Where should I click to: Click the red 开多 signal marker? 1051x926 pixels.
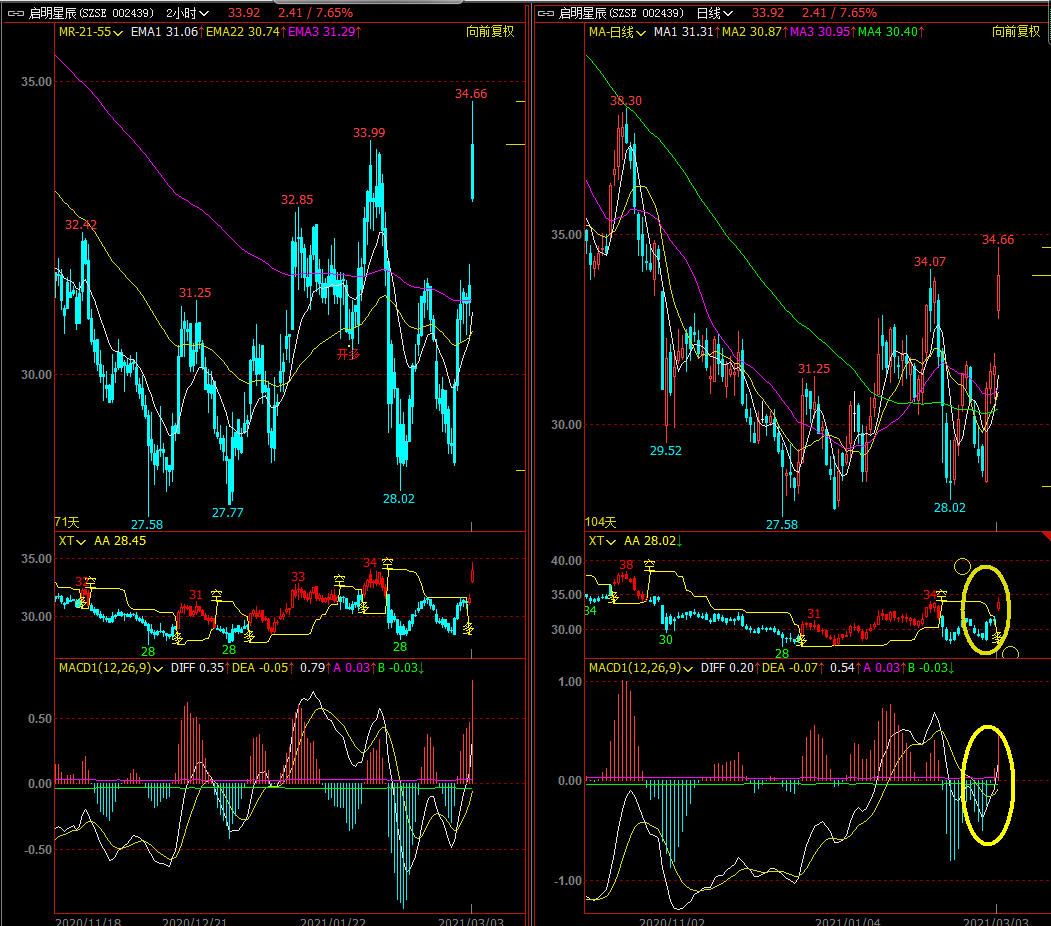pos(348,354)
